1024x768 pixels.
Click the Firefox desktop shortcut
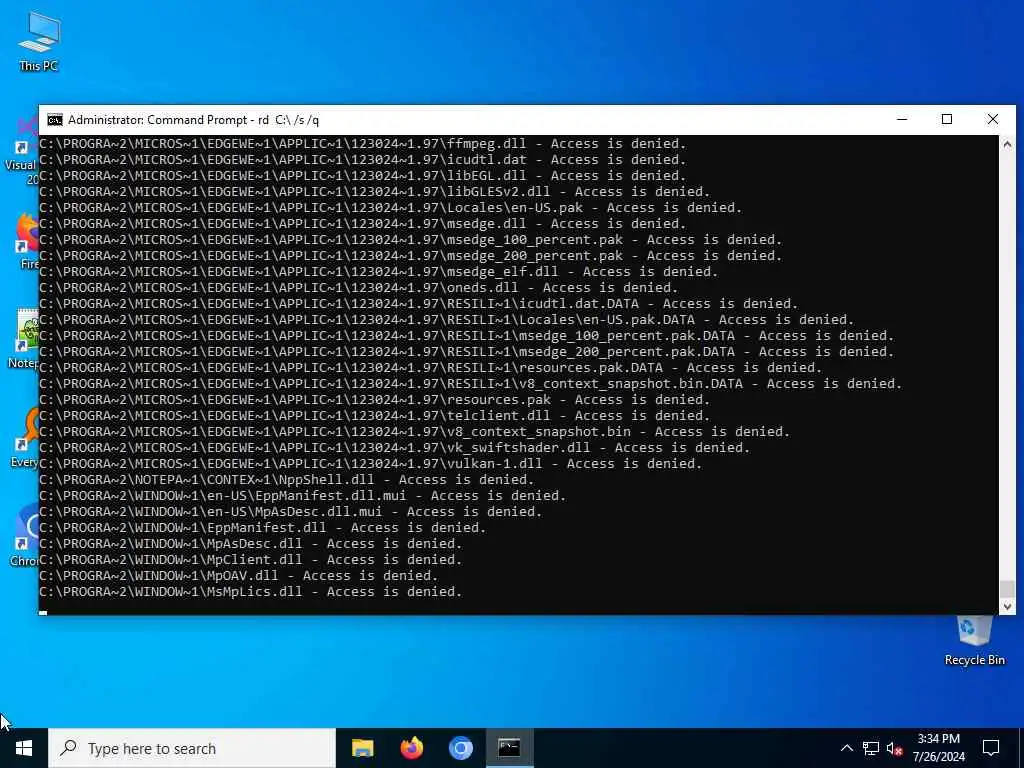pos(26,241)
